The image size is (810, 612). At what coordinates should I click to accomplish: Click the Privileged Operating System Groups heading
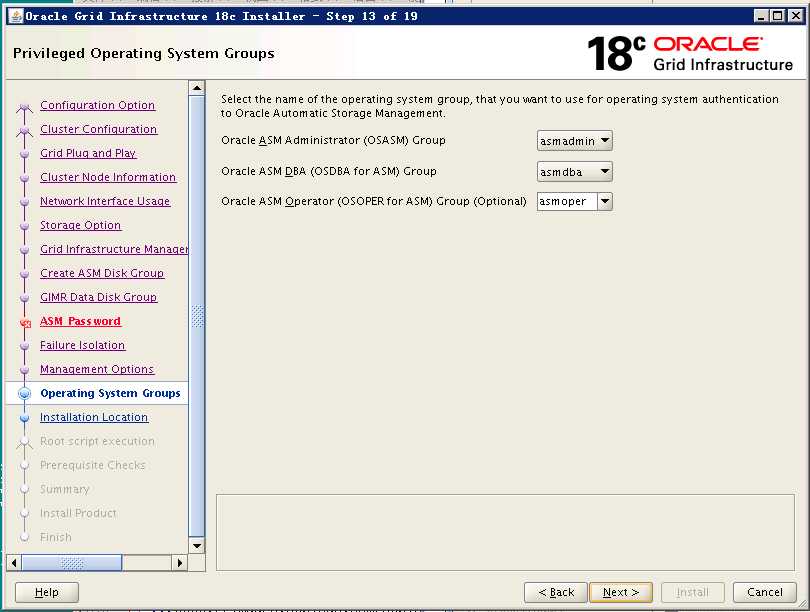(144, 53)
